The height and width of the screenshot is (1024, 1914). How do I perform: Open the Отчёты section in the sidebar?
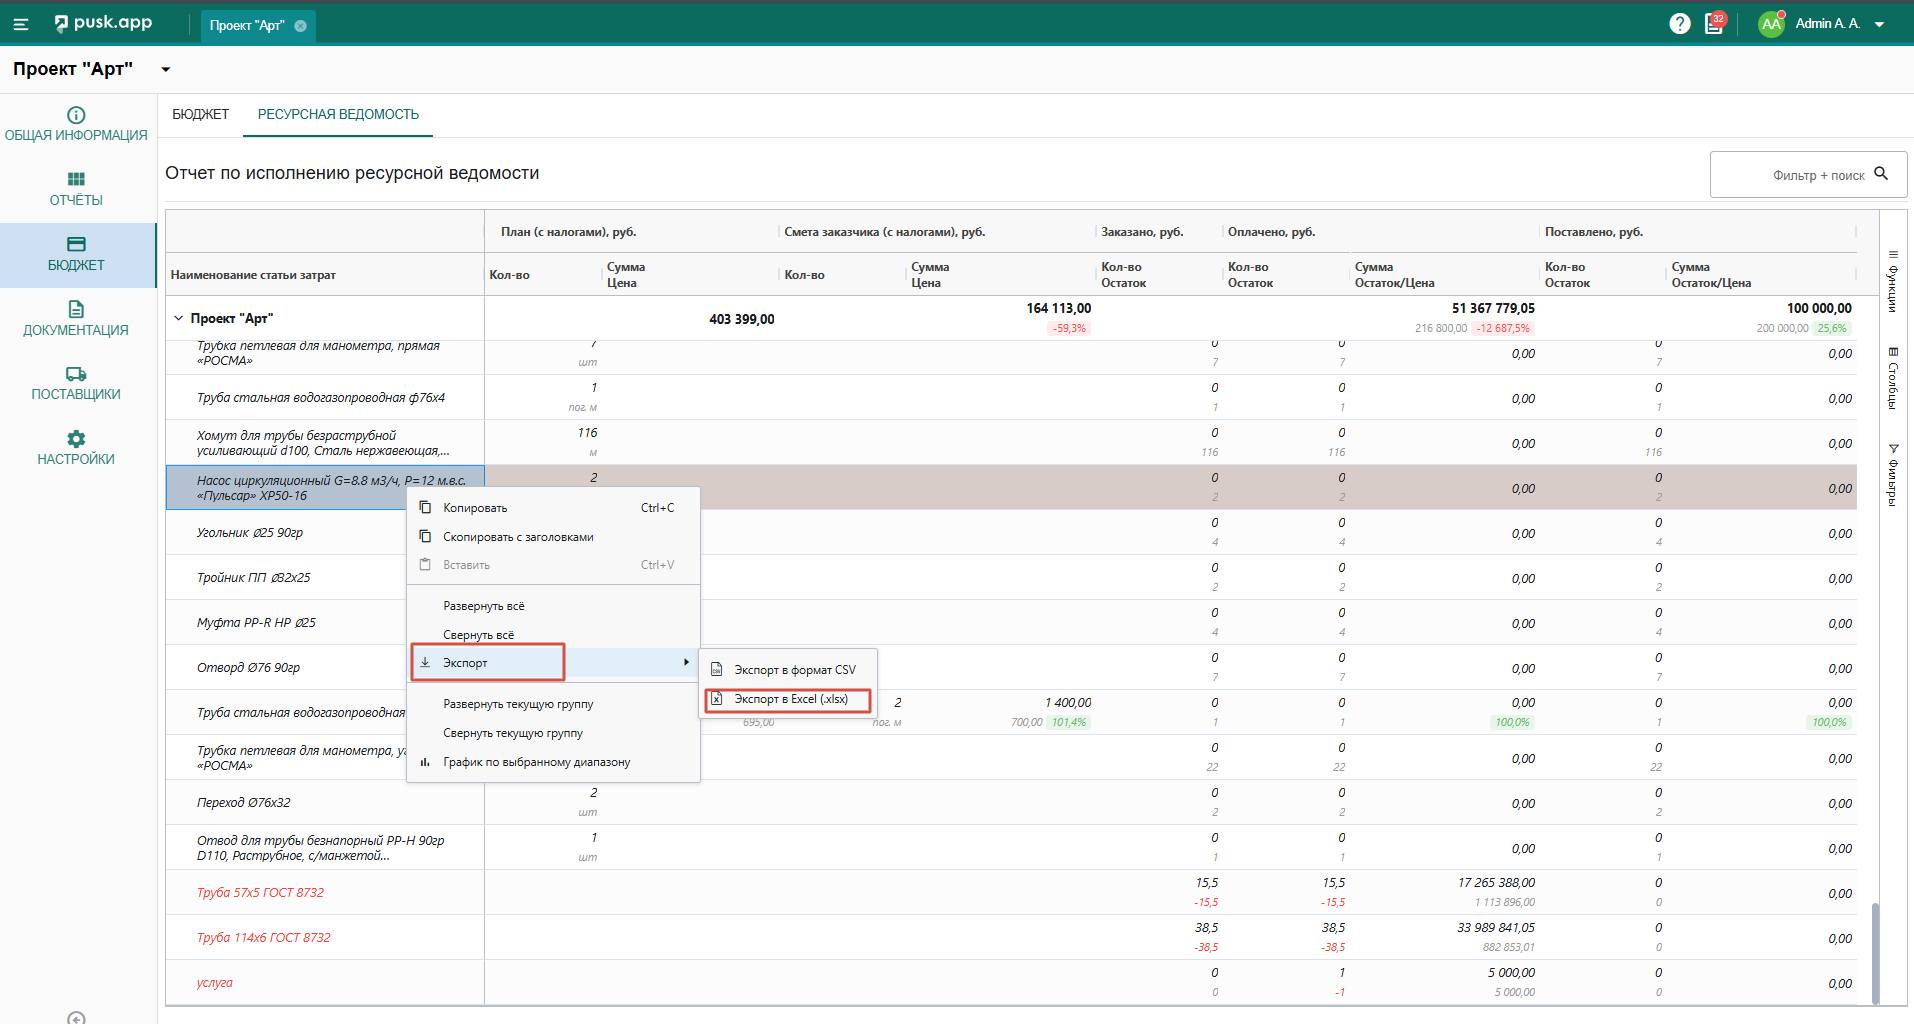pos(76,189)
